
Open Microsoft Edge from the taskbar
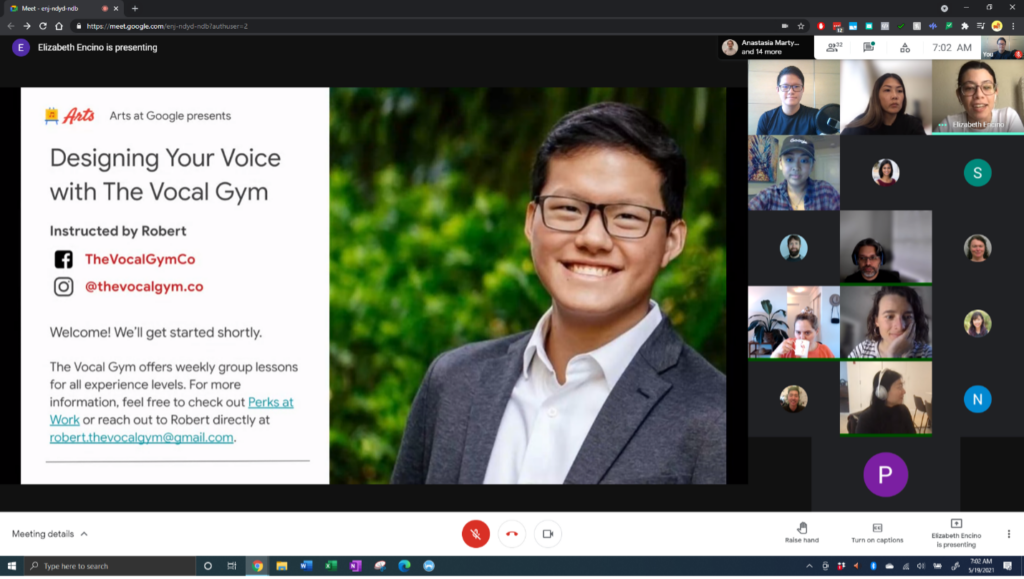[404, 566]
